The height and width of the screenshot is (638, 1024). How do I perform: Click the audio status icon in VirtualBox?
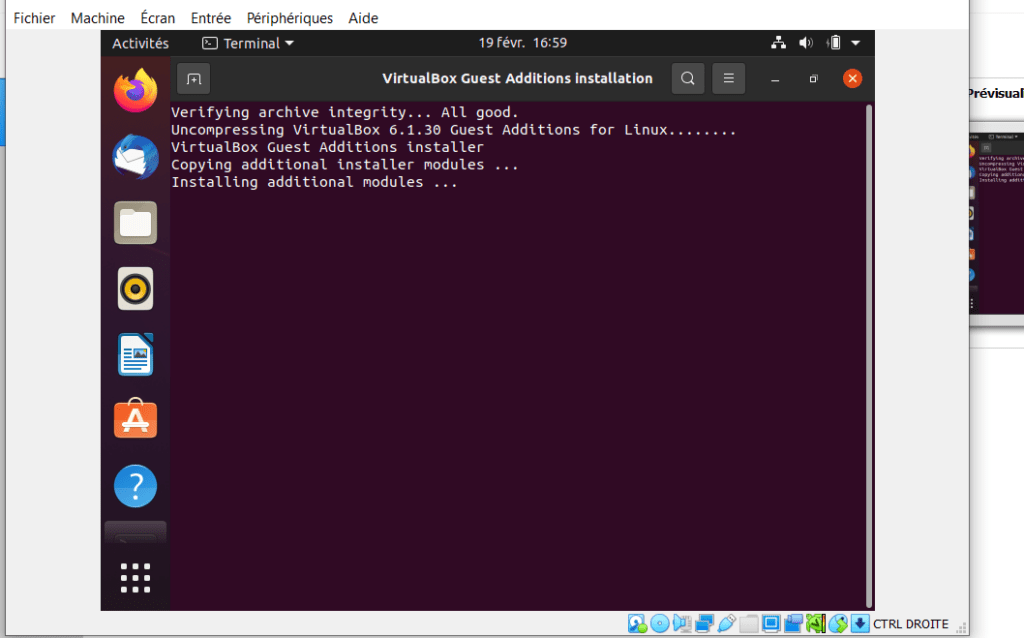tap(682, 624)
